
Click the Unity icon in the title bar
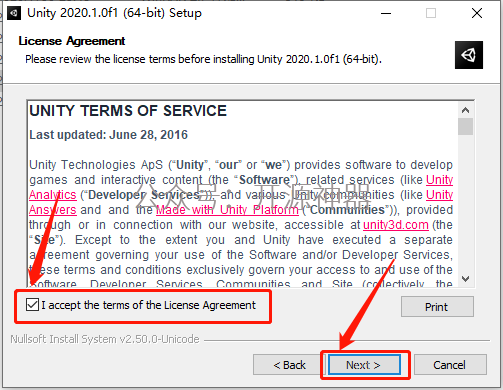click(x=14, y=13)
